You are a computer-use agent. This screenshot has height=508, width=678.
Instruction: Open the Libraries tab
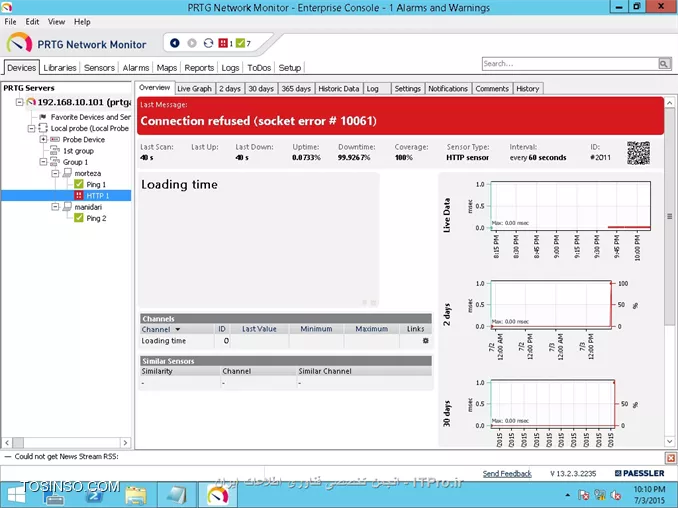[x=60, y=68]
